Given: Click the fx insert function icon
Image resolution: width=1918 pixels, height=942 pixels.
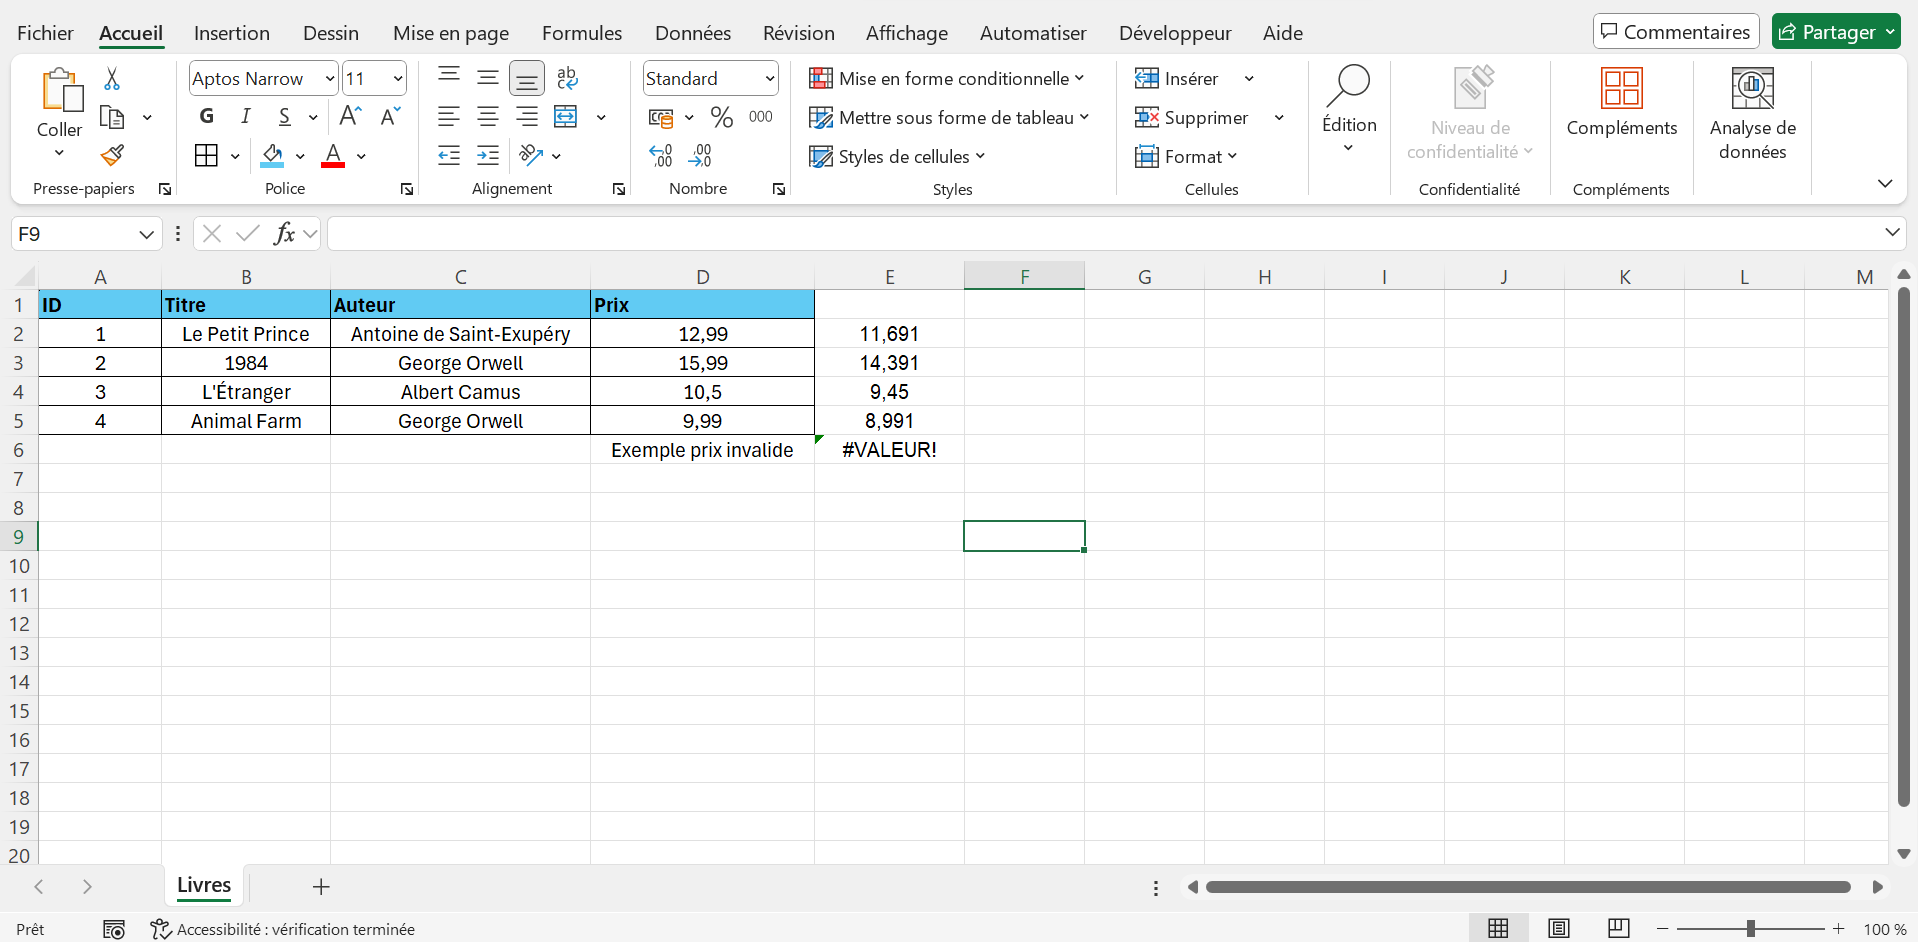Looking at the screenshot, I should [285, 233].
